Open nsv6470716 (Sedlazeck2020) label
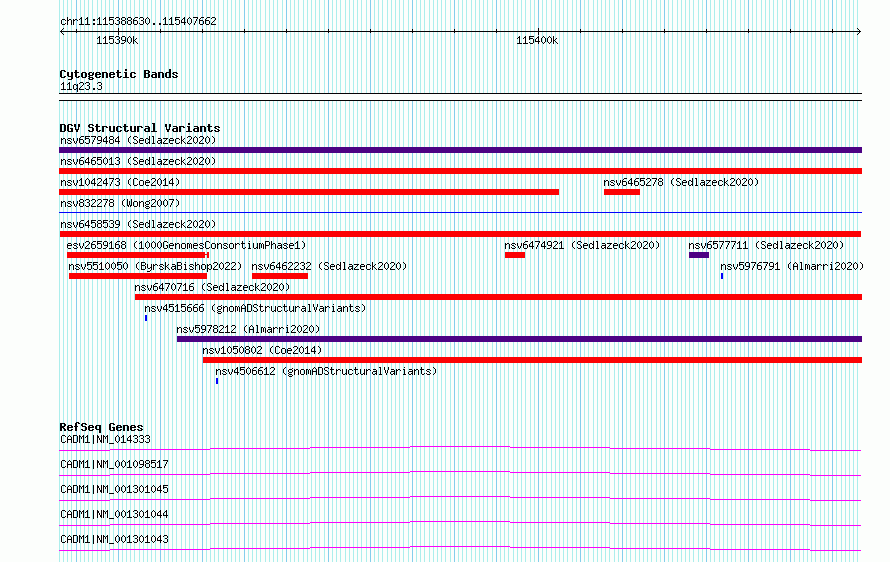Viewport: 890px width, 562px height. click(212, 287)
